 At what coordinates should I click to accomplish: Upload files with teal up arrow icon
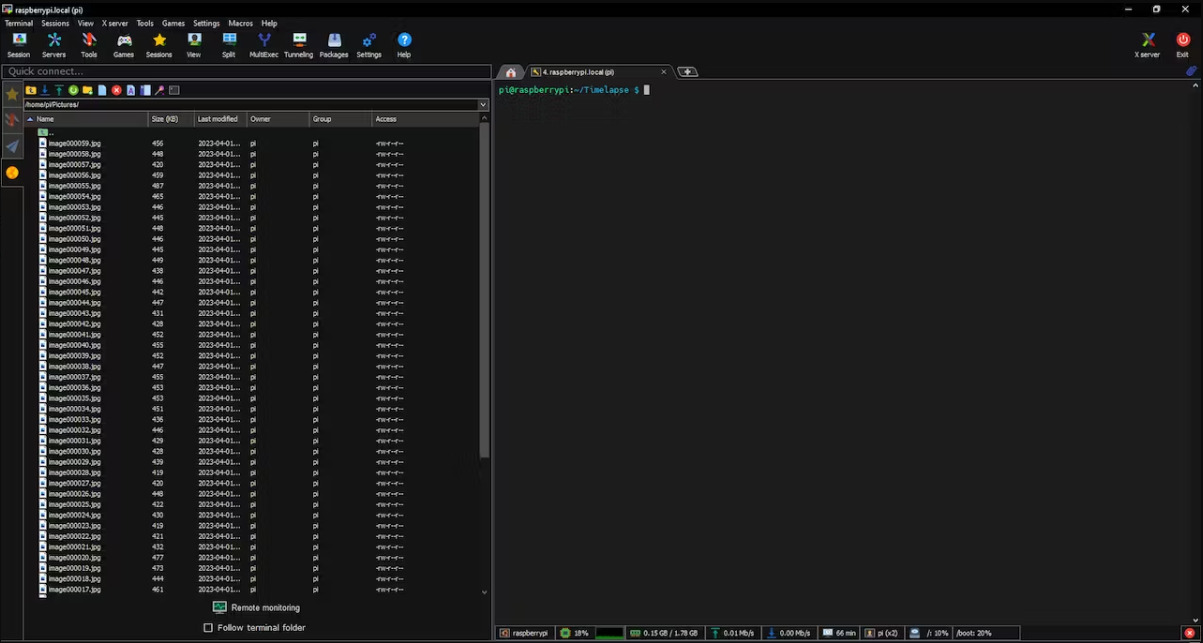59,90
